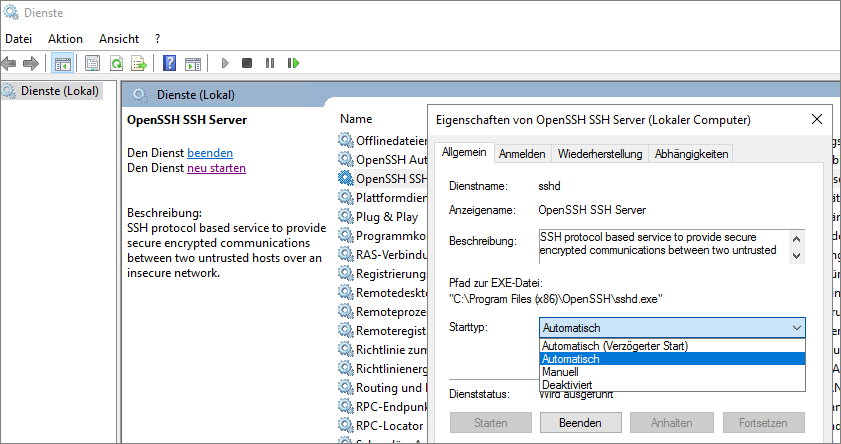Select the RPC-Endpunk service row
The height and width of the screenshot is (444, 841).
(383, 406)
